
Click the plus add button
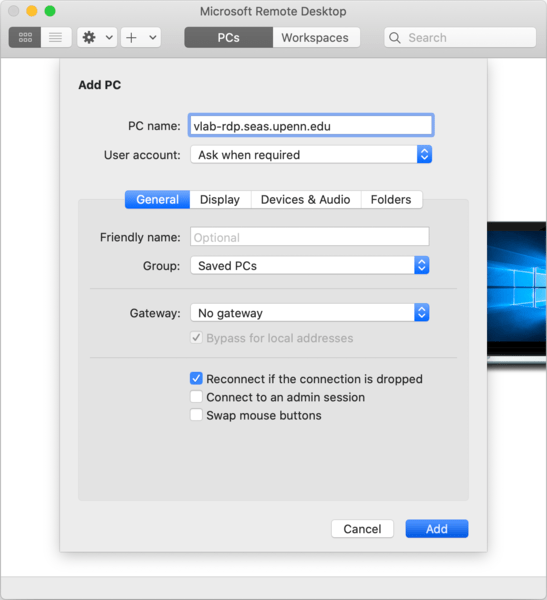click(x=131, y=38)
